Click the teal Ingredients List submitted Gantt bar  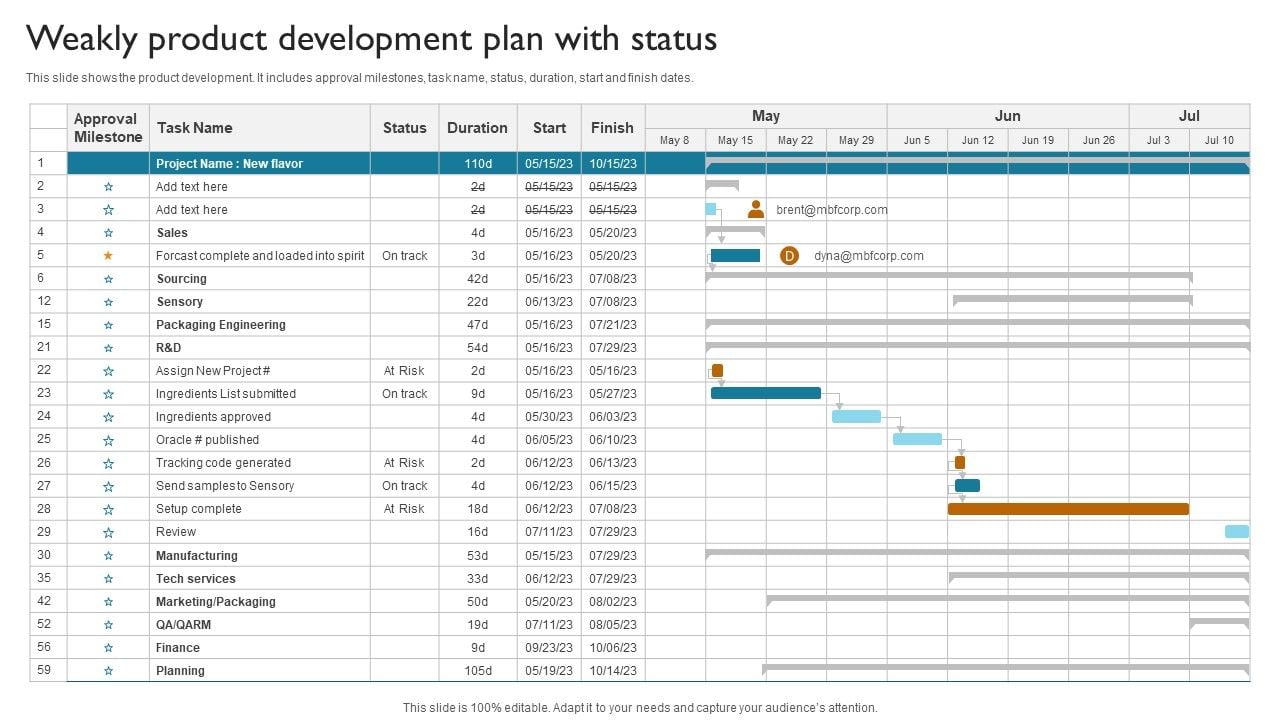coord(766,393)
